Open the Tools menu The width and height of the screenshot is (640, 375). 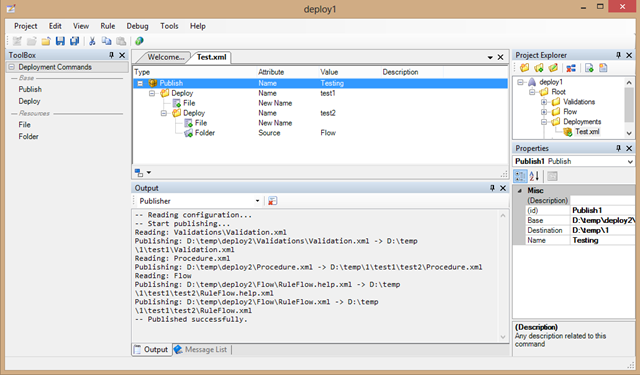tap(169, 26)
